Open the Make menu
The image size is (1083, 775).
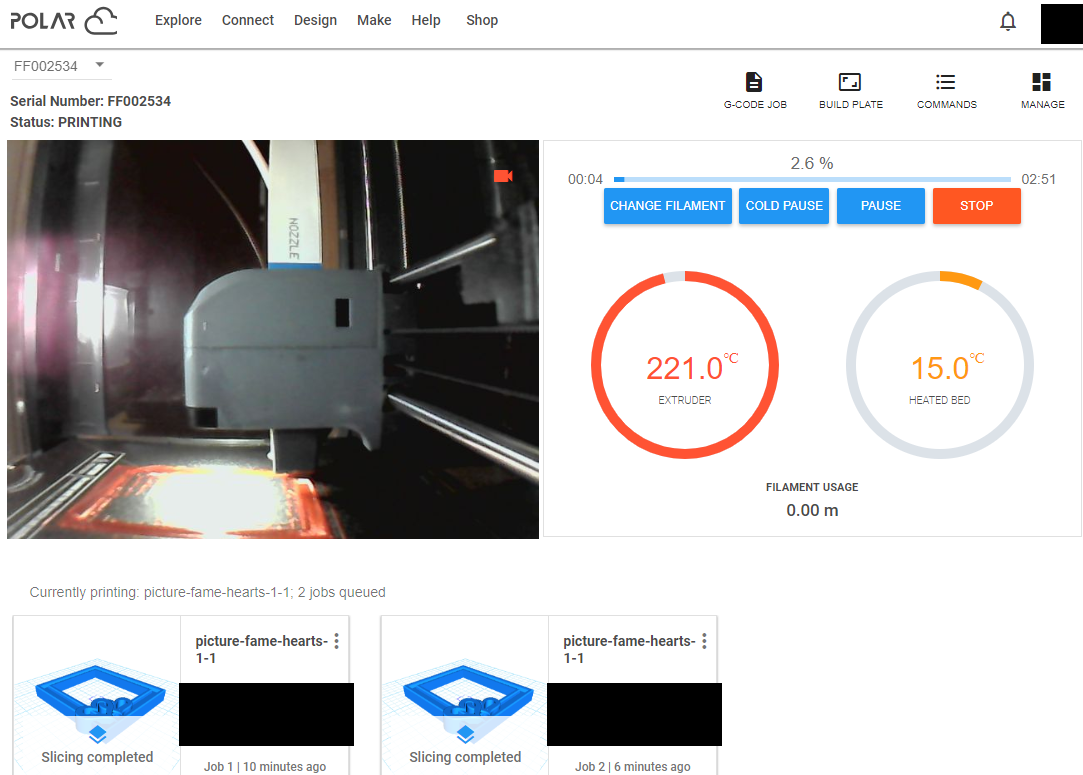(374, 21)
